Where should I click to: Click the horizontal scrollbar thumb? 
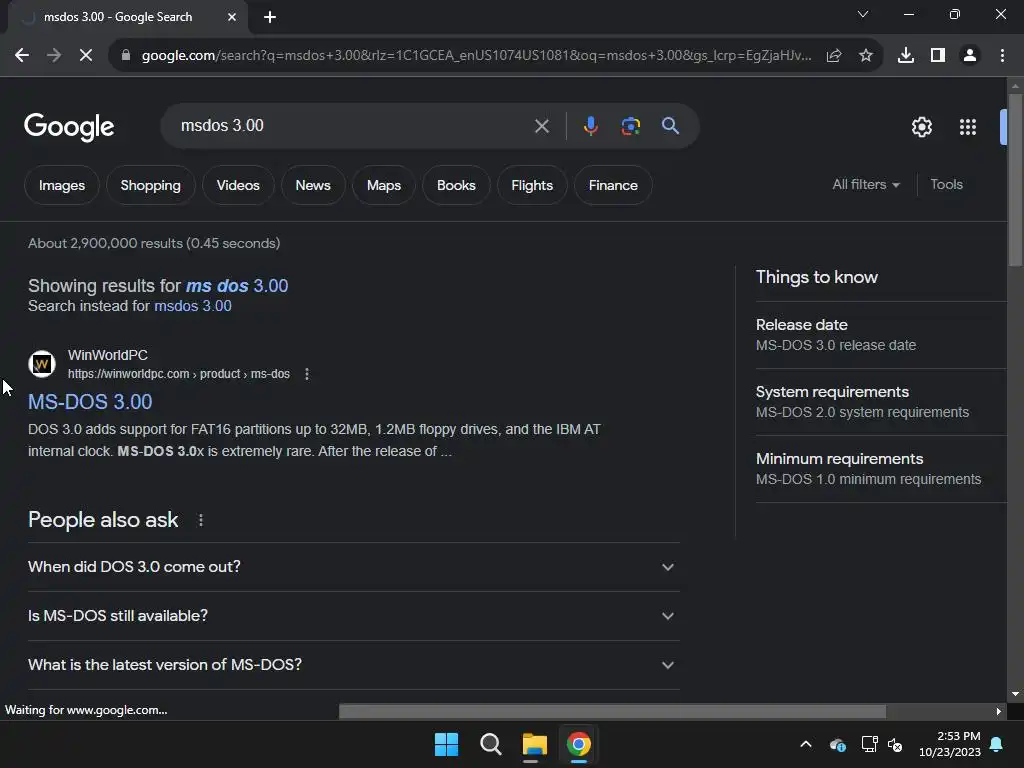pyautogui.click(x=612, y=711)
